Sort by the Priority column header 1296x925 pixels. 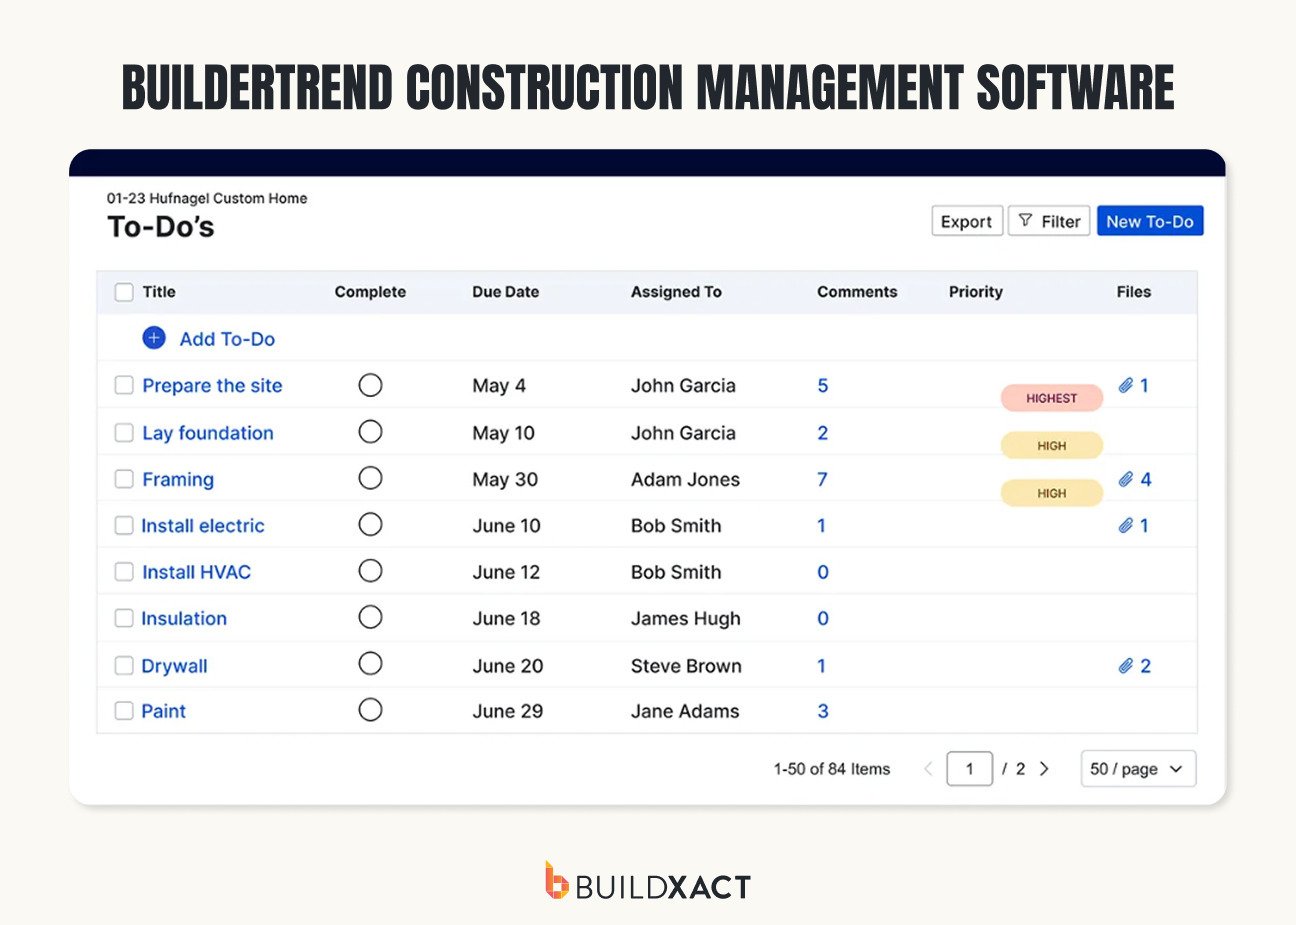975,292
